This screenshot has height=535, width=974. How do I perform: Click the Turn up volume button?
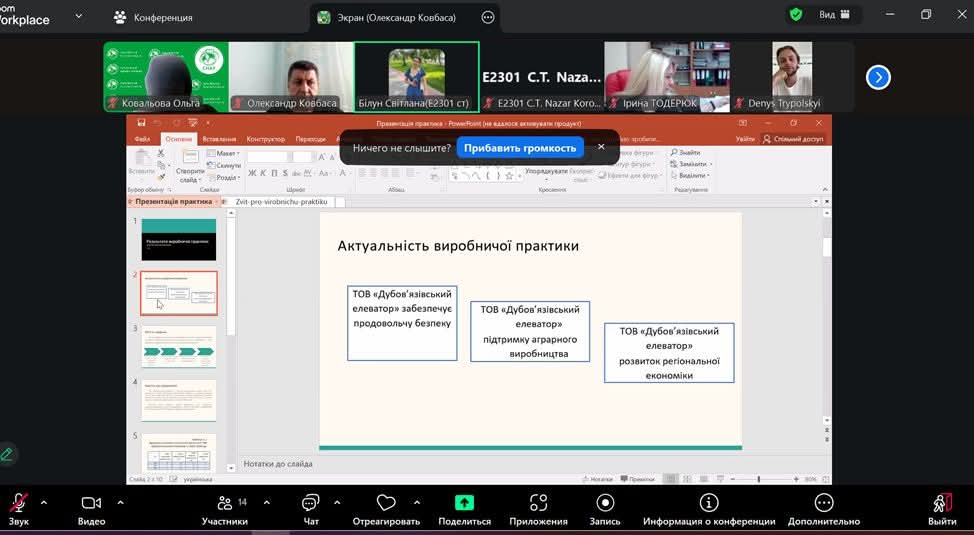(520, 147)
